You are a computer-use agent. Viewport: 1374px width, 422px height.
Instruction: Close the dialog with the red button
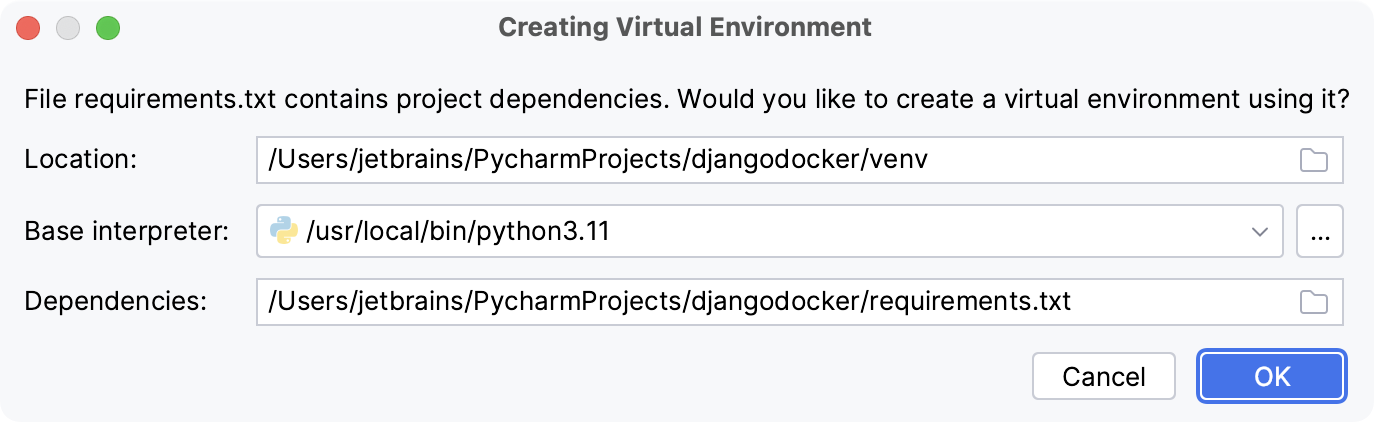coord(28,28)
